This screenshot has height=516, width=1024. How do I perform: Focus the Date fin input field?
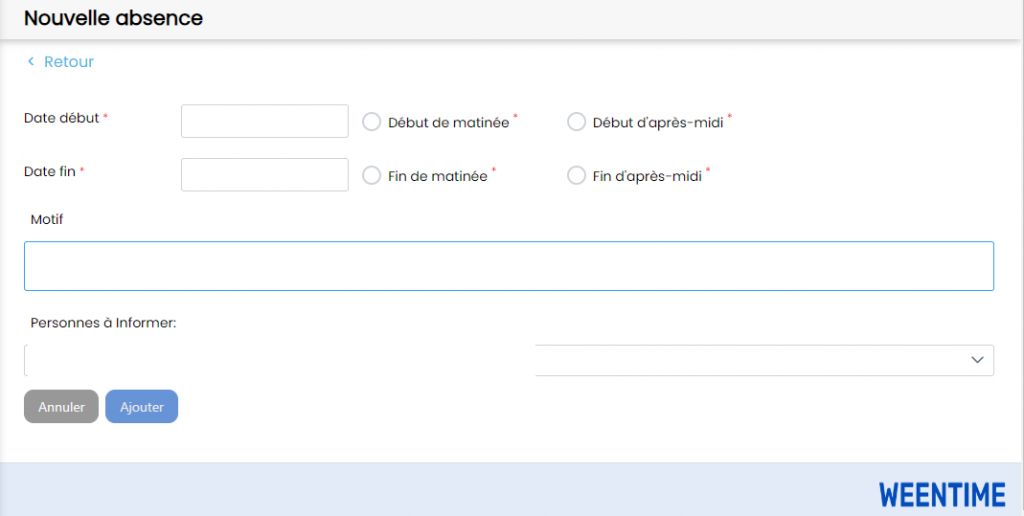(264, 174)
